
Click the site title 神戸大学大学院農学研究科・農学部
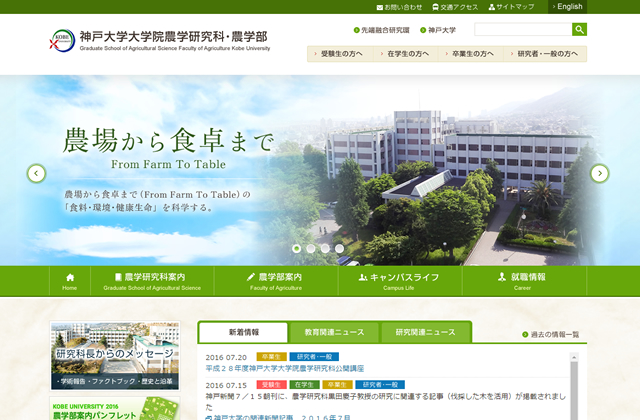tap(173, 36)
